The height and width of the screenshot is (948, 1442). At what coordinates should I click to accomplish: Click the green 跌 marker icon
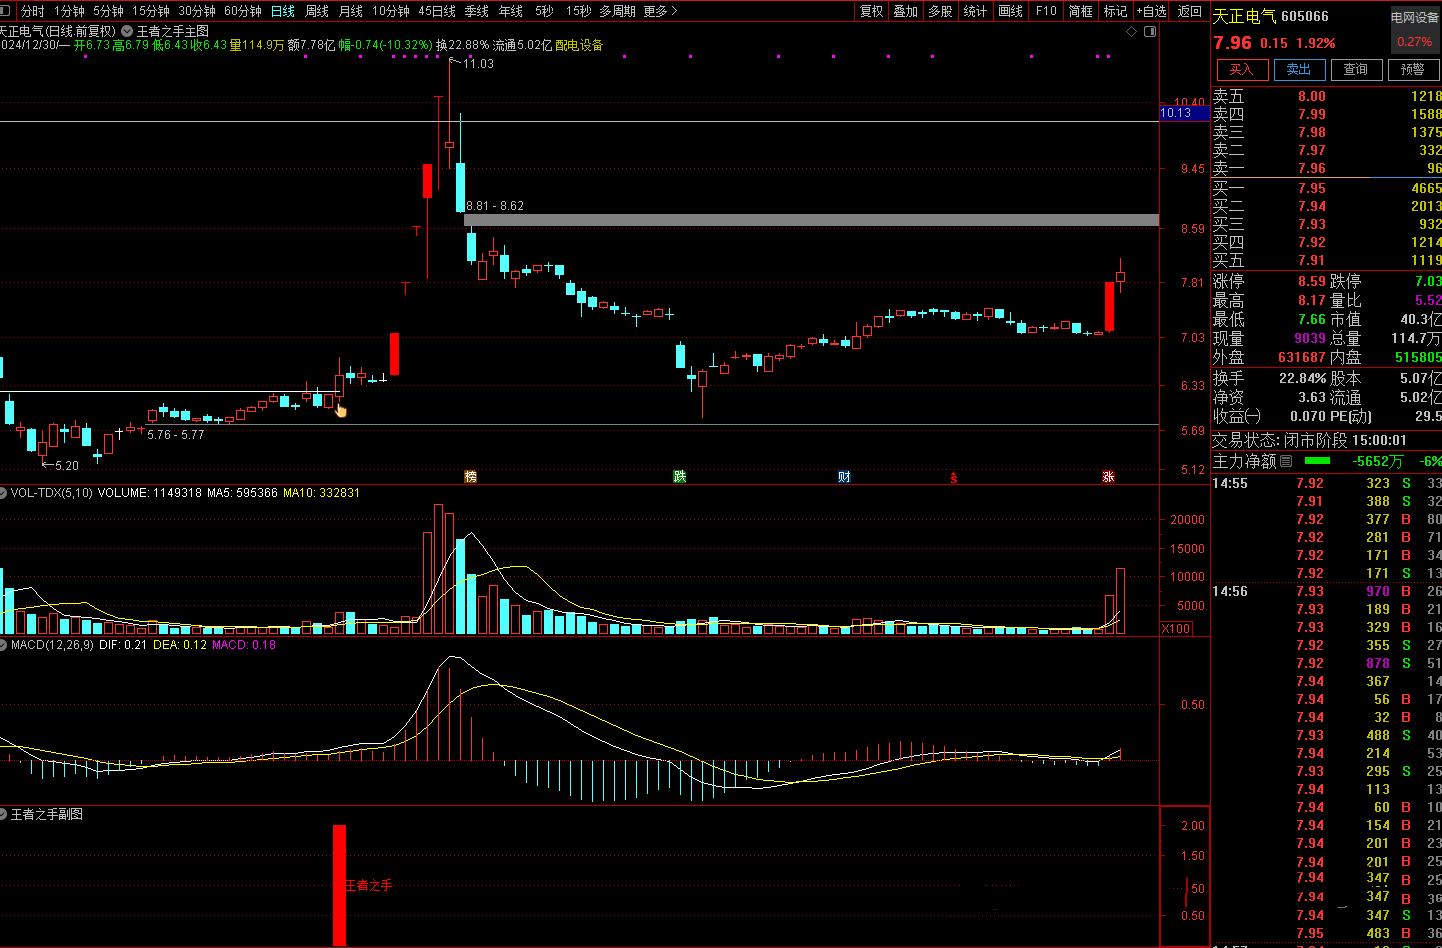[x=680, y=477]
